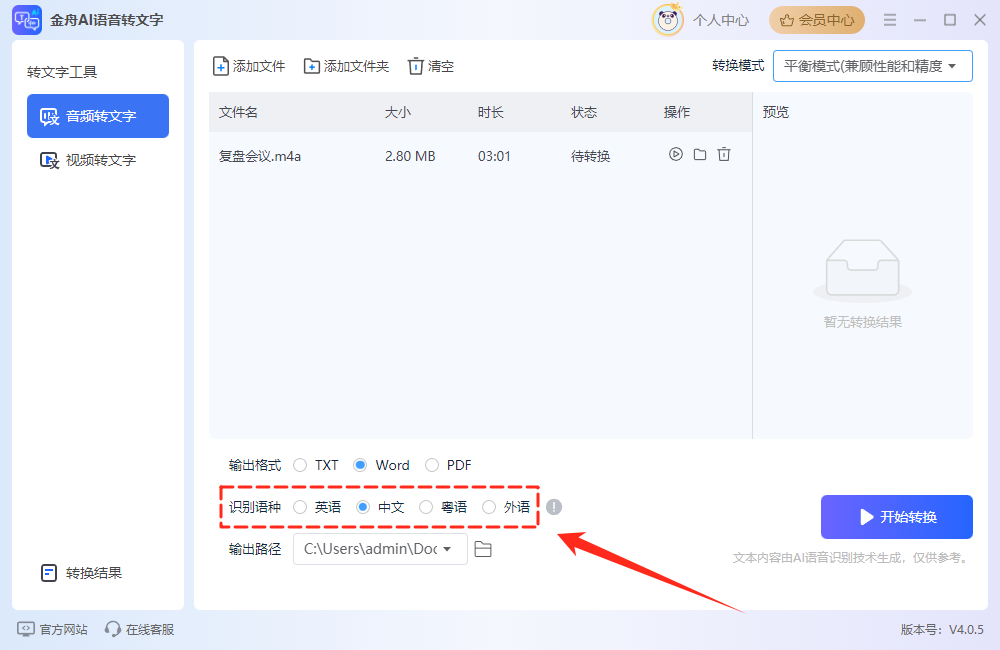
Task: Open 个人中心 personal center
Action: pos(721,20)
